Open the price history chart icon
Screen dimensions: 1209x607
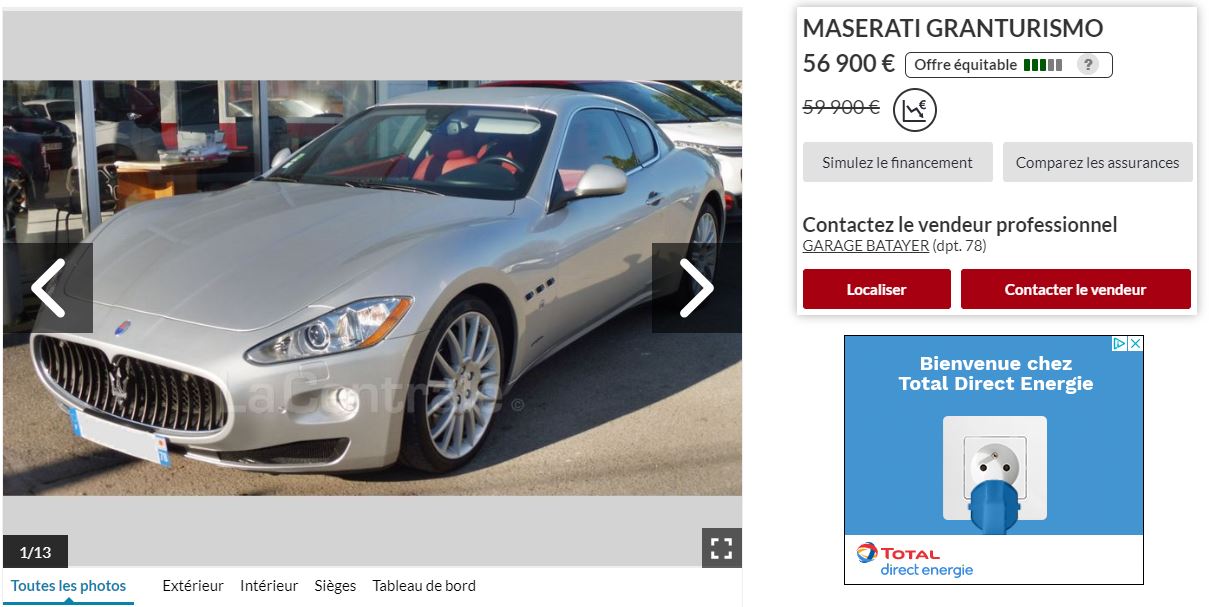click(915, 110)
